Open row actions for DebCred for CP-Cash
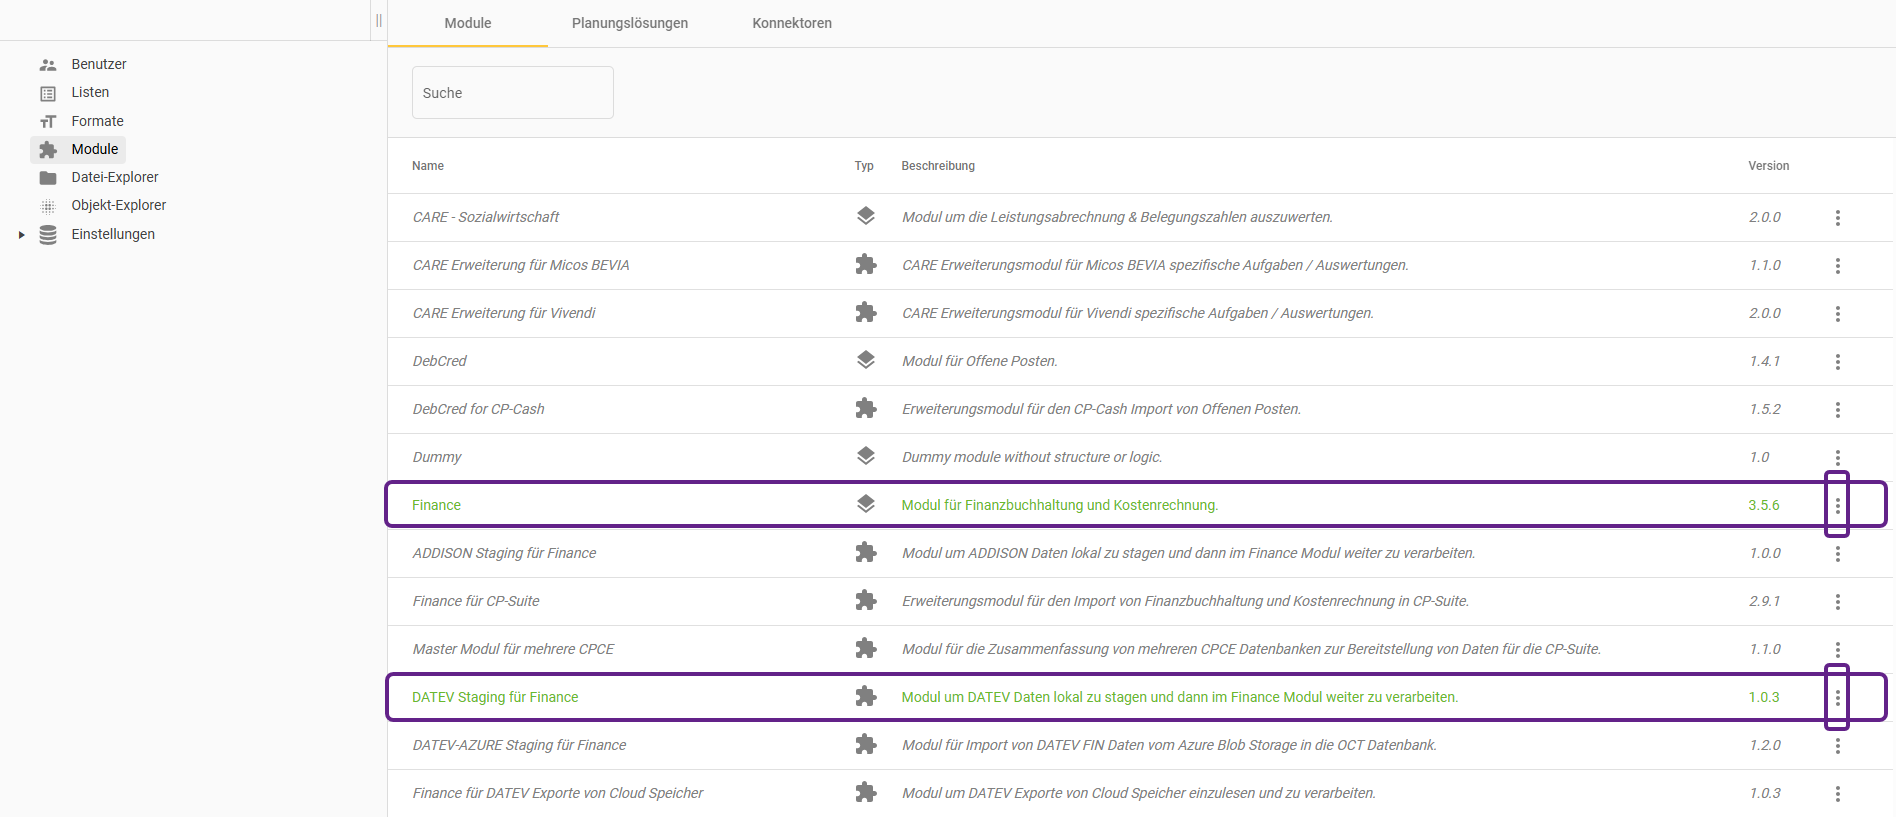Viewport: 1896px width, 817px height. pyautogui.click(x=1837, y=409)
